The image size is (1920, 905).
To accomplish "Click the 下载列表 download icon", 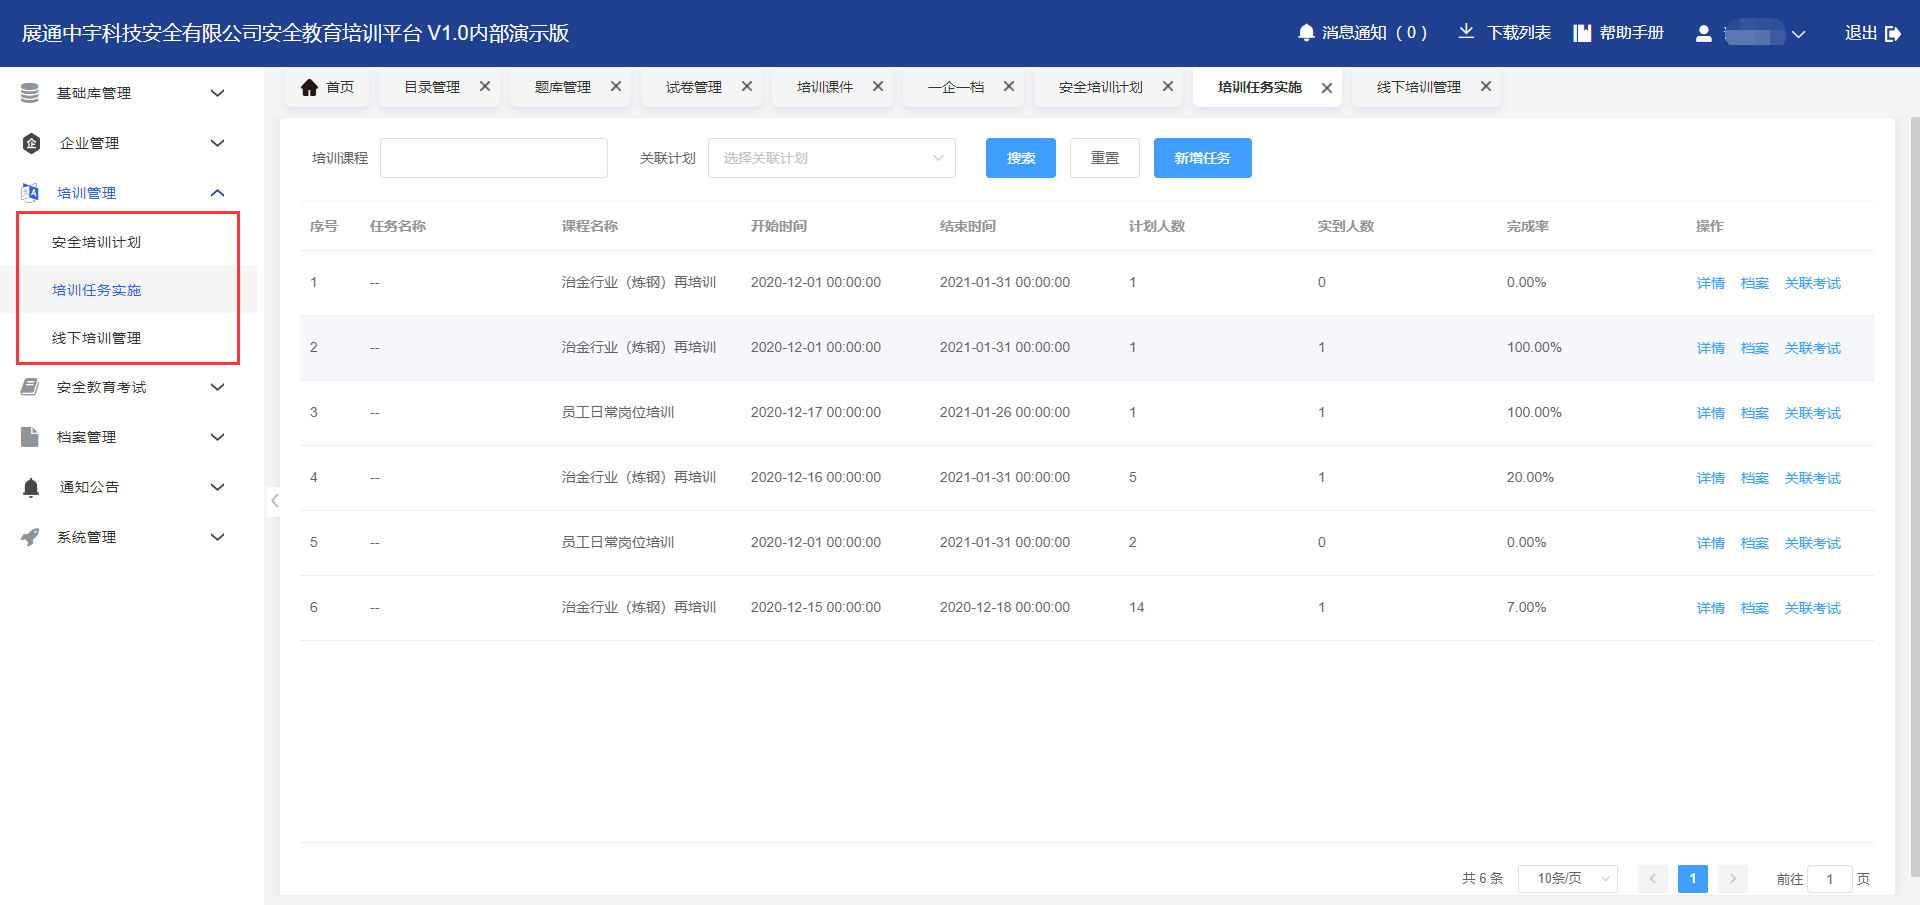I will (x=1466, y=32).
